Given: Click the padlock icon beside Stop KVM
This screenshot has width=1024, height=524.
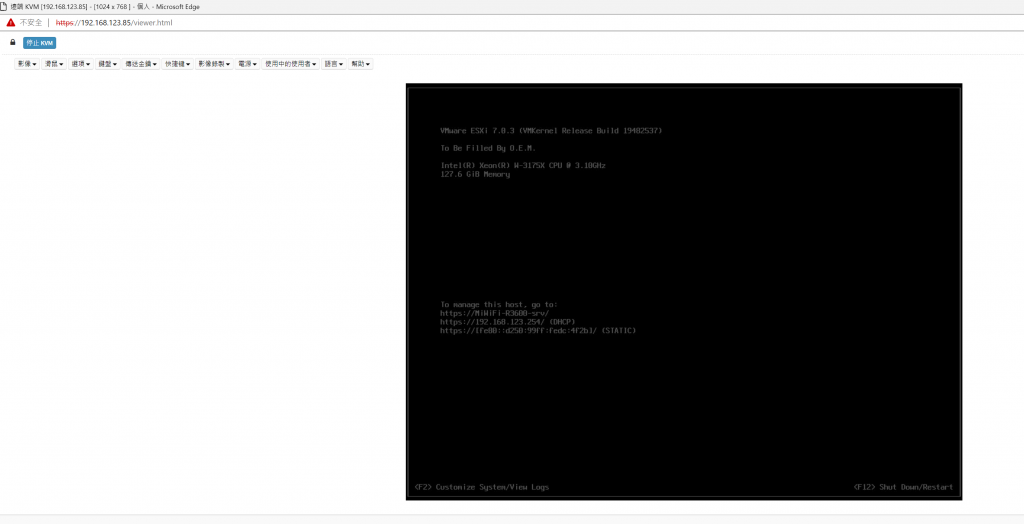Looking at the screenshot, I should tap(12, 42).
